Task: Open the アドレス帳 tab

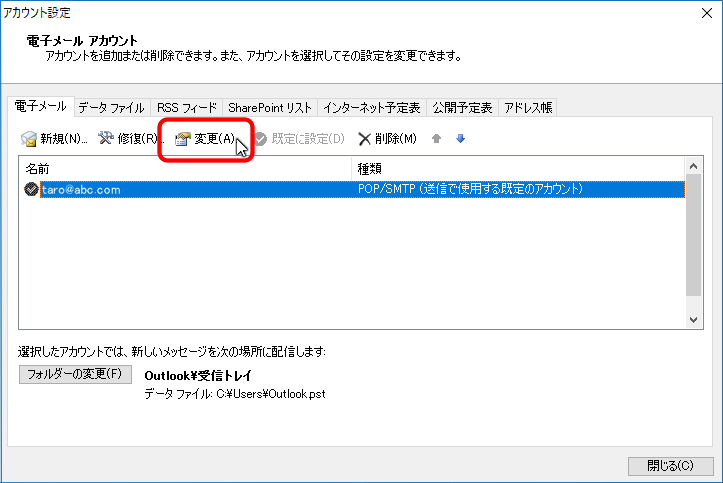Action: 527,108
